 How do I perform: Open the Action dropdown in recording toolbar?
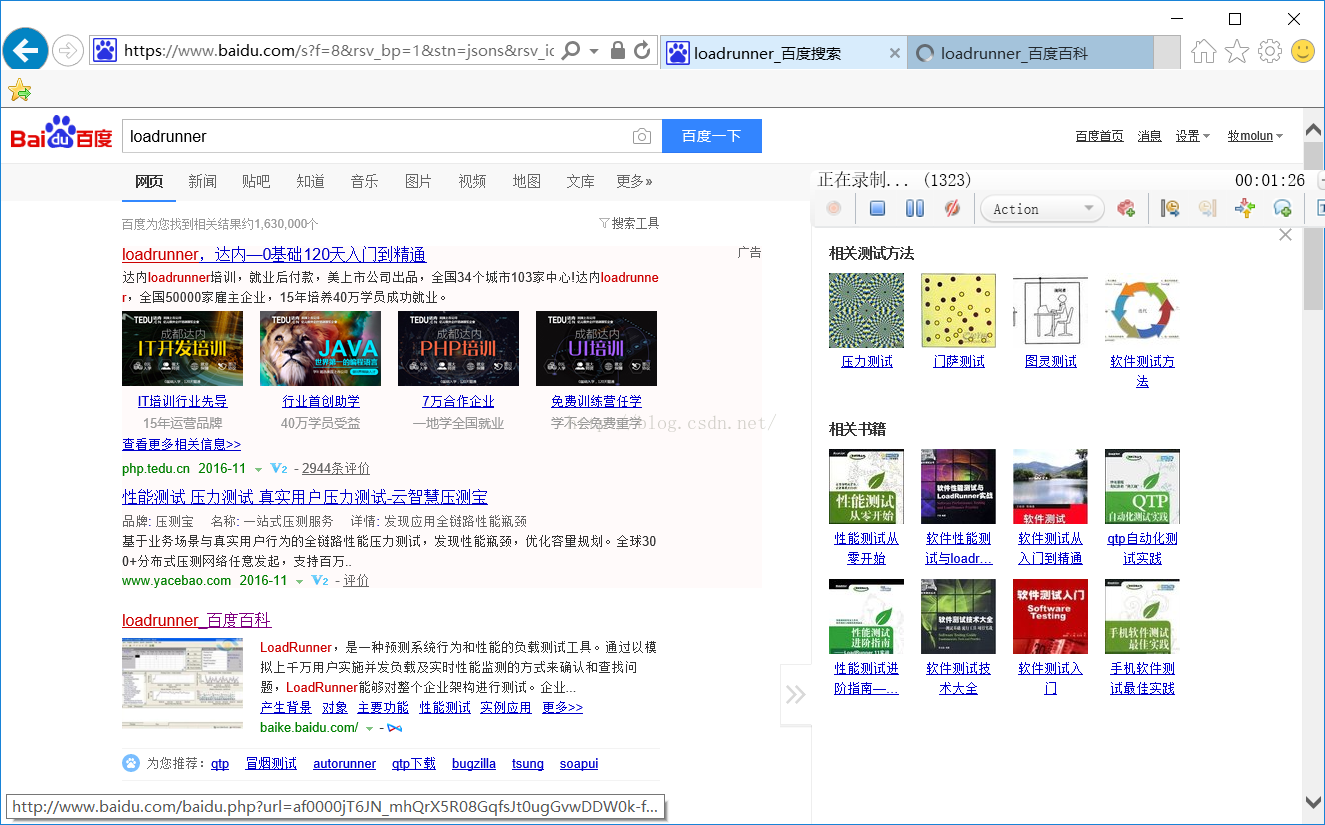click(1043, 209)
